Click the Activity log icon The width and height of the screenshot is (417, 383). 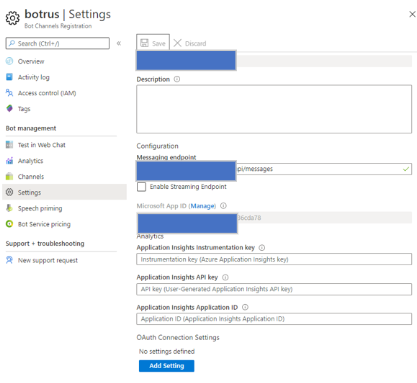[x=10, y=77]
